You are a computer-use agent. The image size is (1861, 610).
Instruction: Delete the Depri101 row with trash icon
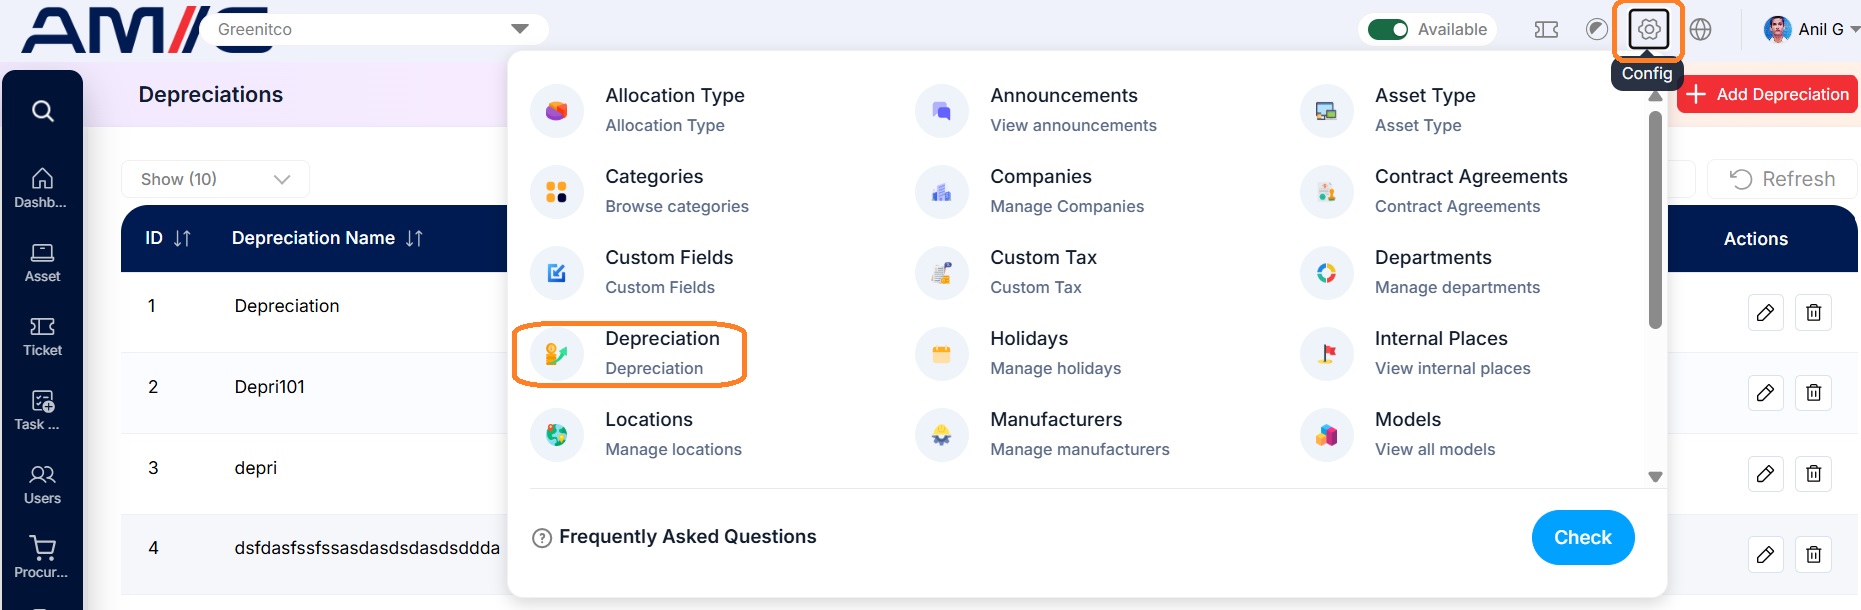(1813, 393)
